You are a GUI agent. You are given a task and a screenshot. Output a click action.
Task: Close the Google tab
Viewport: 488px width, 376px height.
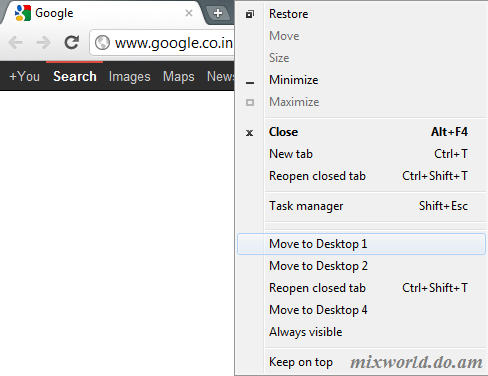point(189,13)
